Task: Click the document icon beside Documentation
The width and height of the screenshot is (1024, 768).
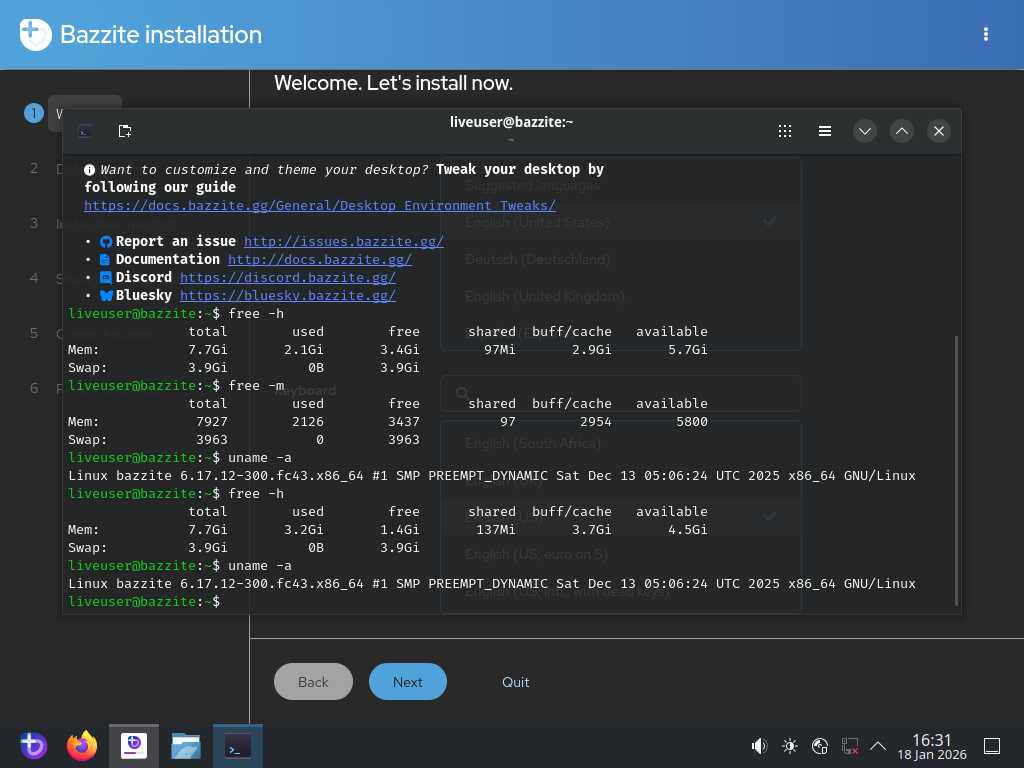Action: (x=105, y=260)
